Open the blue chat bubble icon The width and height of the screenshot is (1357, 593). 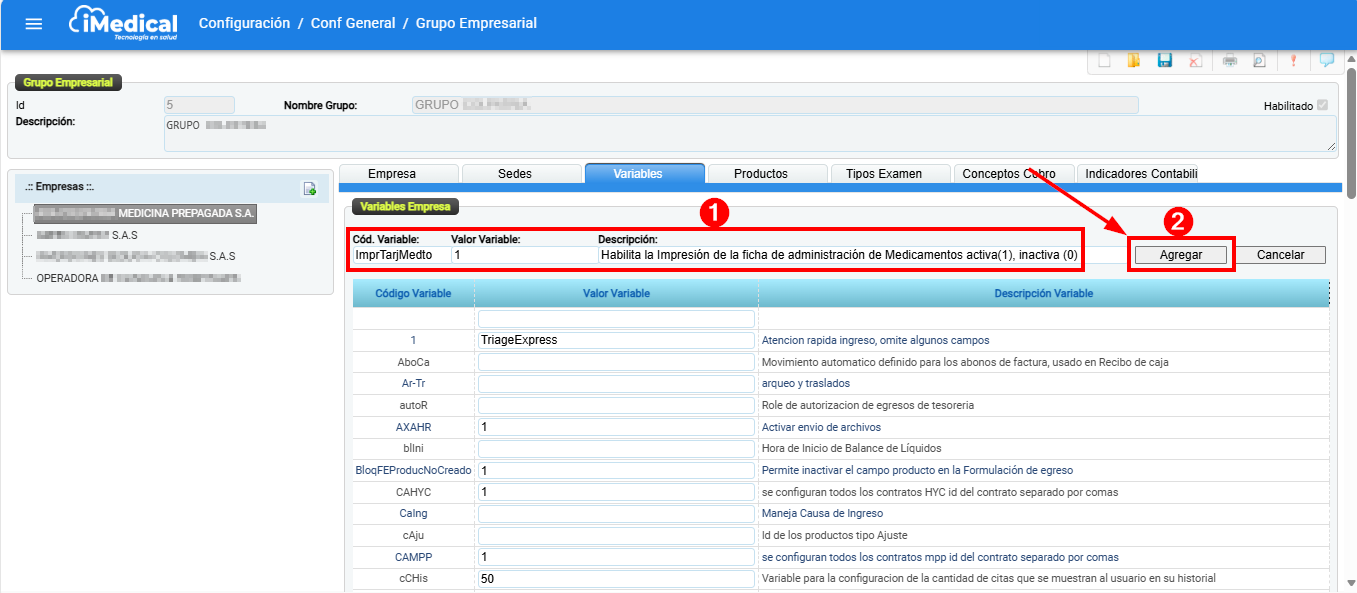tap(1326, 60)
